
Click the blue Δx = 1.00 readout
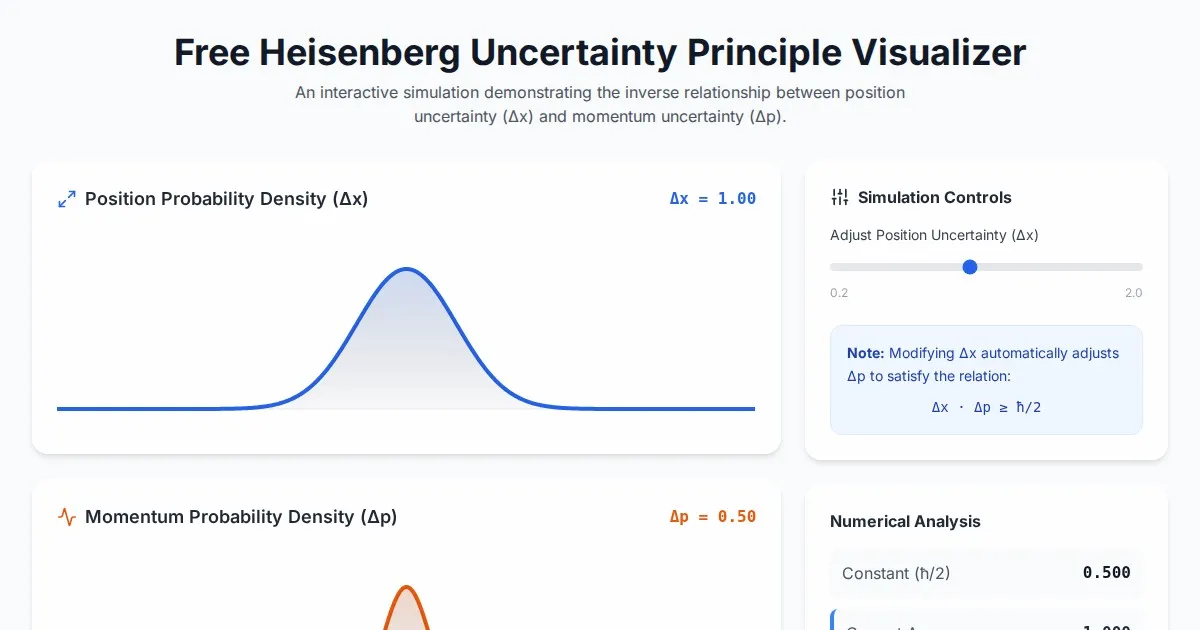(712, 199)
